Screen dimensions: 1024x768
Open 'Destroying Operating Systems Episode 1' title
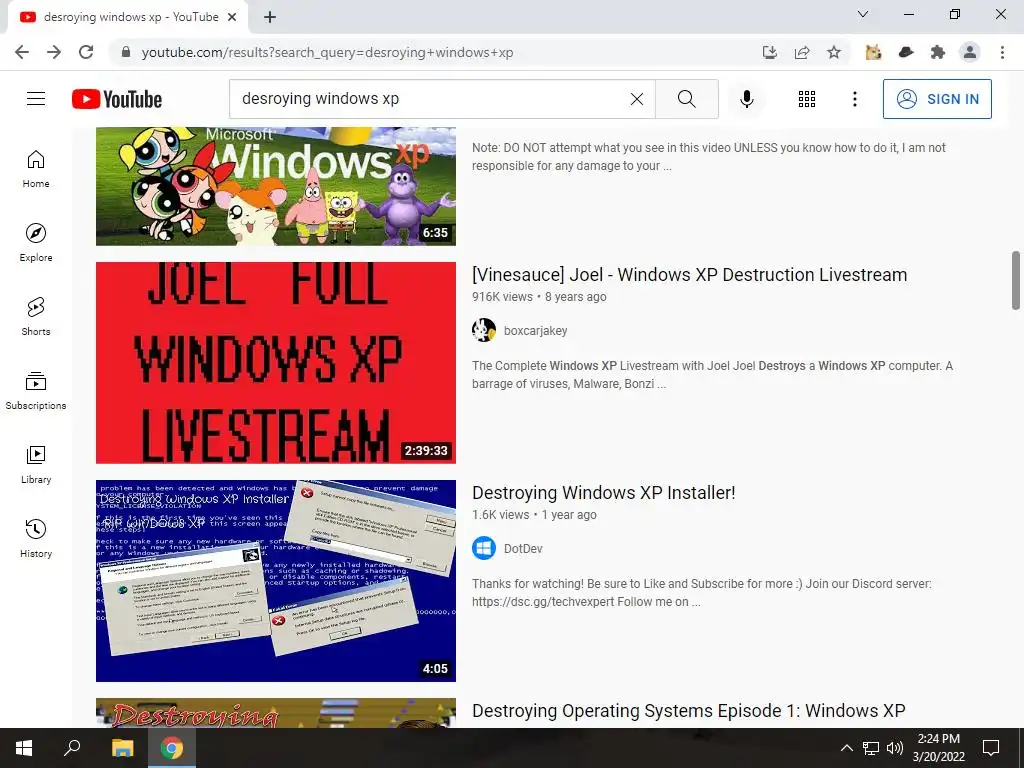click(688, 711)
